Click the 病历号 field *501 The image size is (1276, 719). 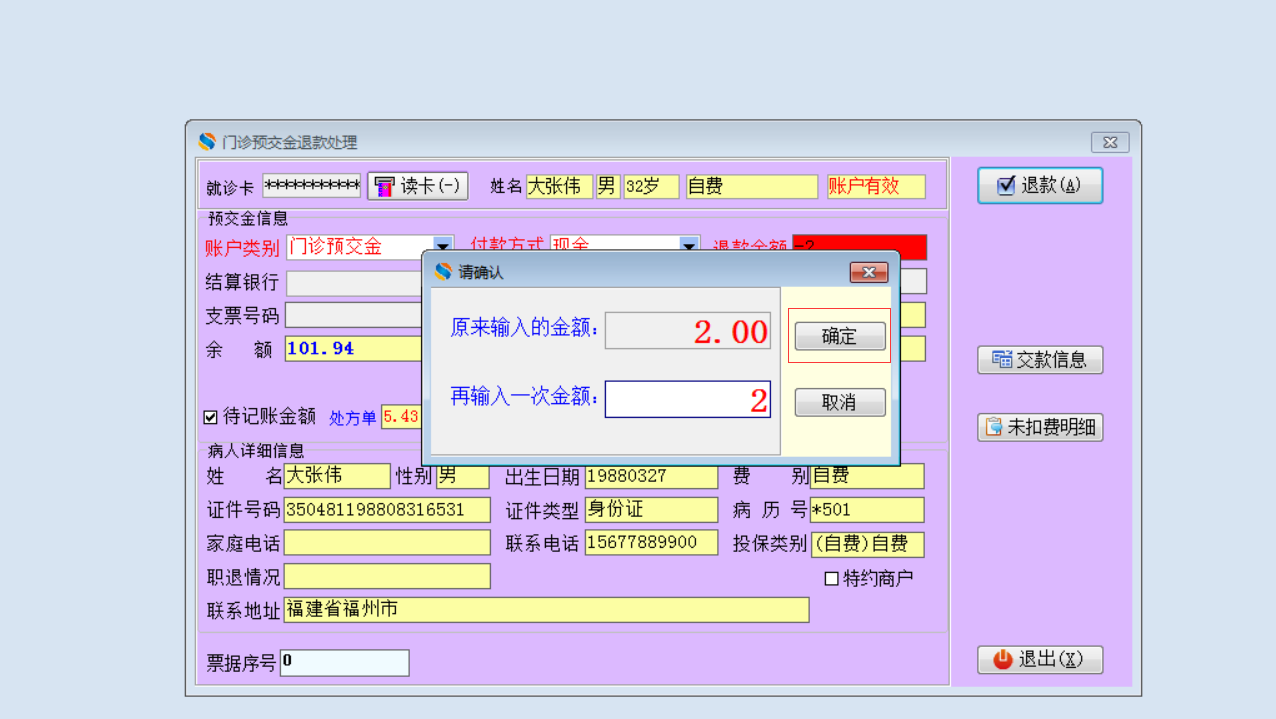tap(867, 510)
